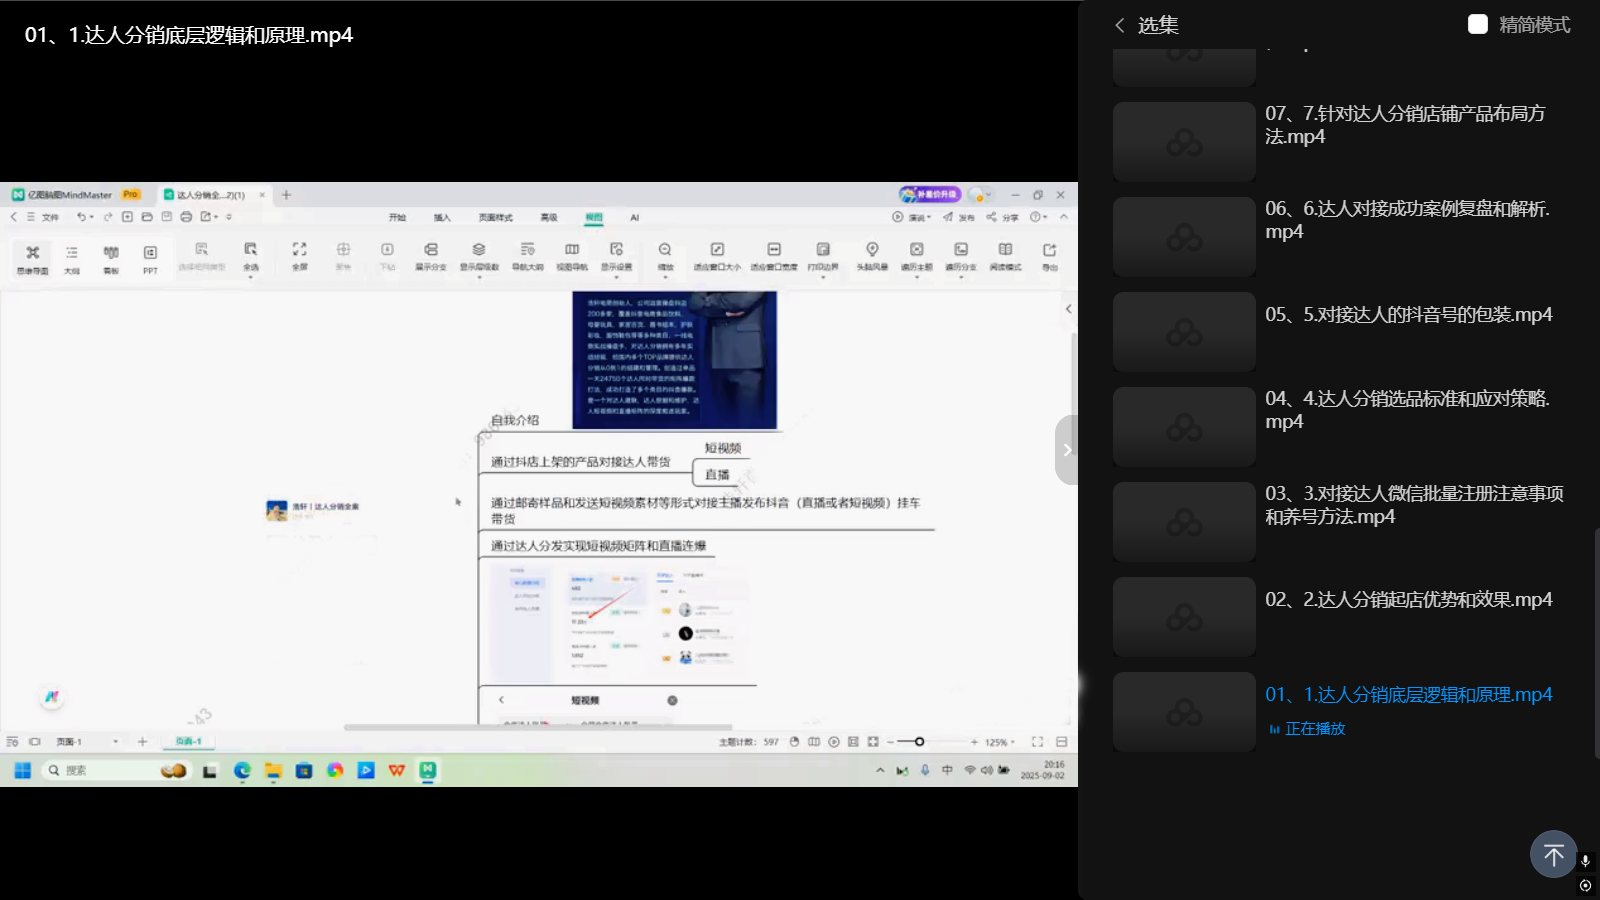The height and width of the screenshot is (900, 1600).
Task: Click the zoom slider handle in status bar
Action: click(919, 742)
